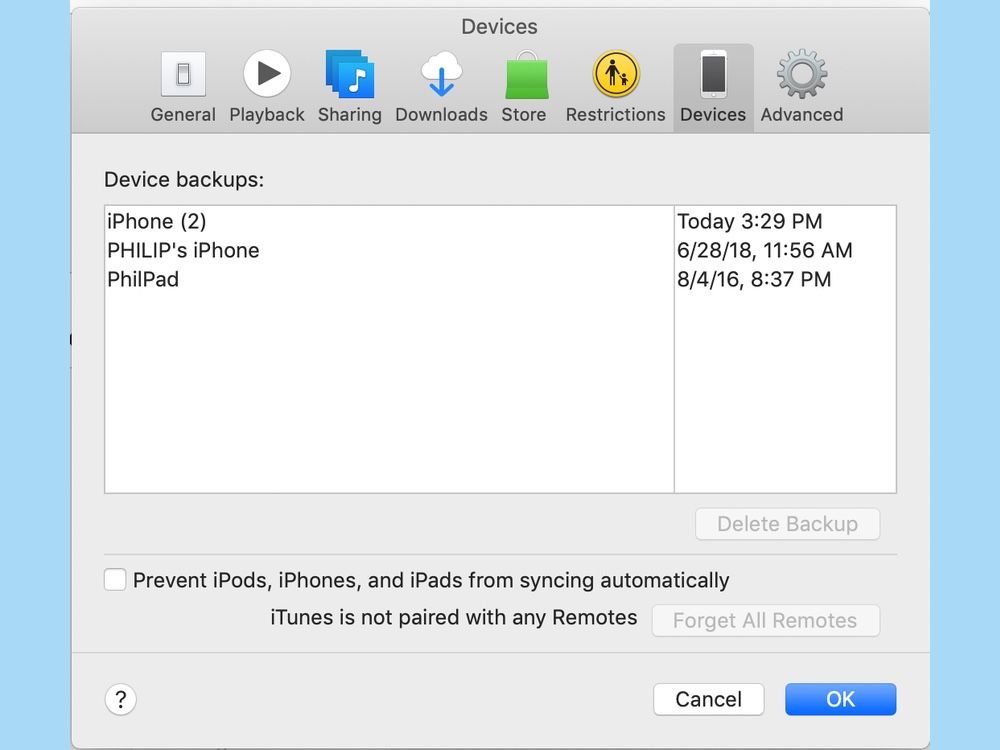Enable prevent automatic syncing checkbox
1000x750 pixels.
tap(115, 579)
